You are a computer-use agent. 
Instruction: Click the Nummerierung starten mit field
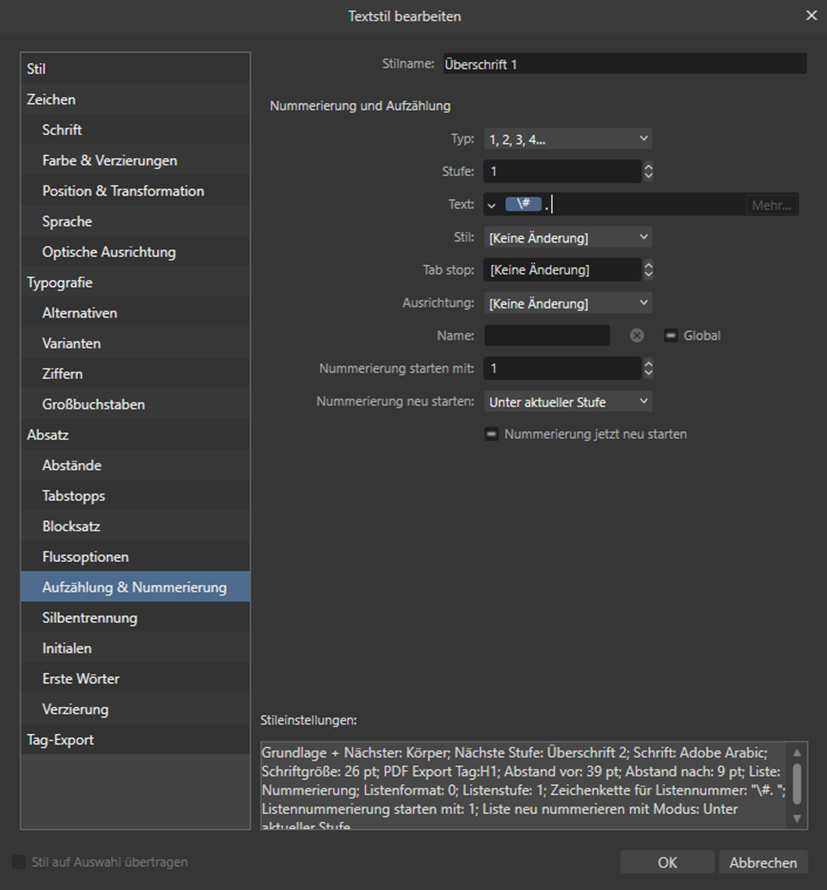pos(562,369)
